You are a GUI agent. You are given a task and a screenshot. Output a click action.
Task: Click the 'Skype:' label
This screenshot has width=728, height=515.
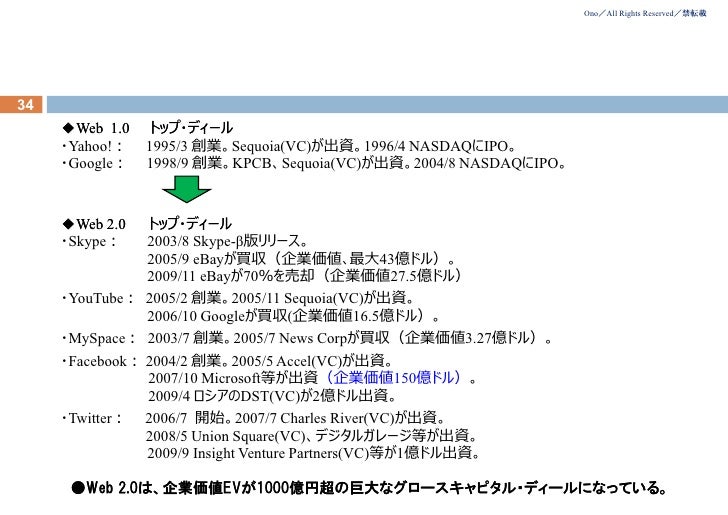[x=90, y=241]
